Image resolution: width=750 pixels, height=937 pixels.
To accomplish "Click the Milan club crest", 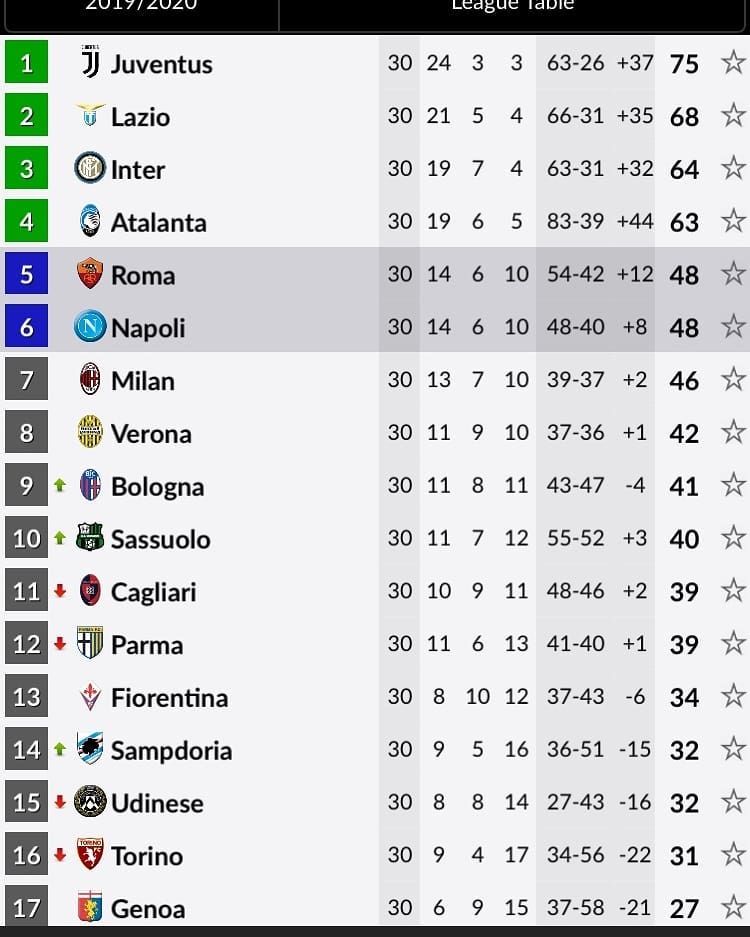I will coord(90,379).
